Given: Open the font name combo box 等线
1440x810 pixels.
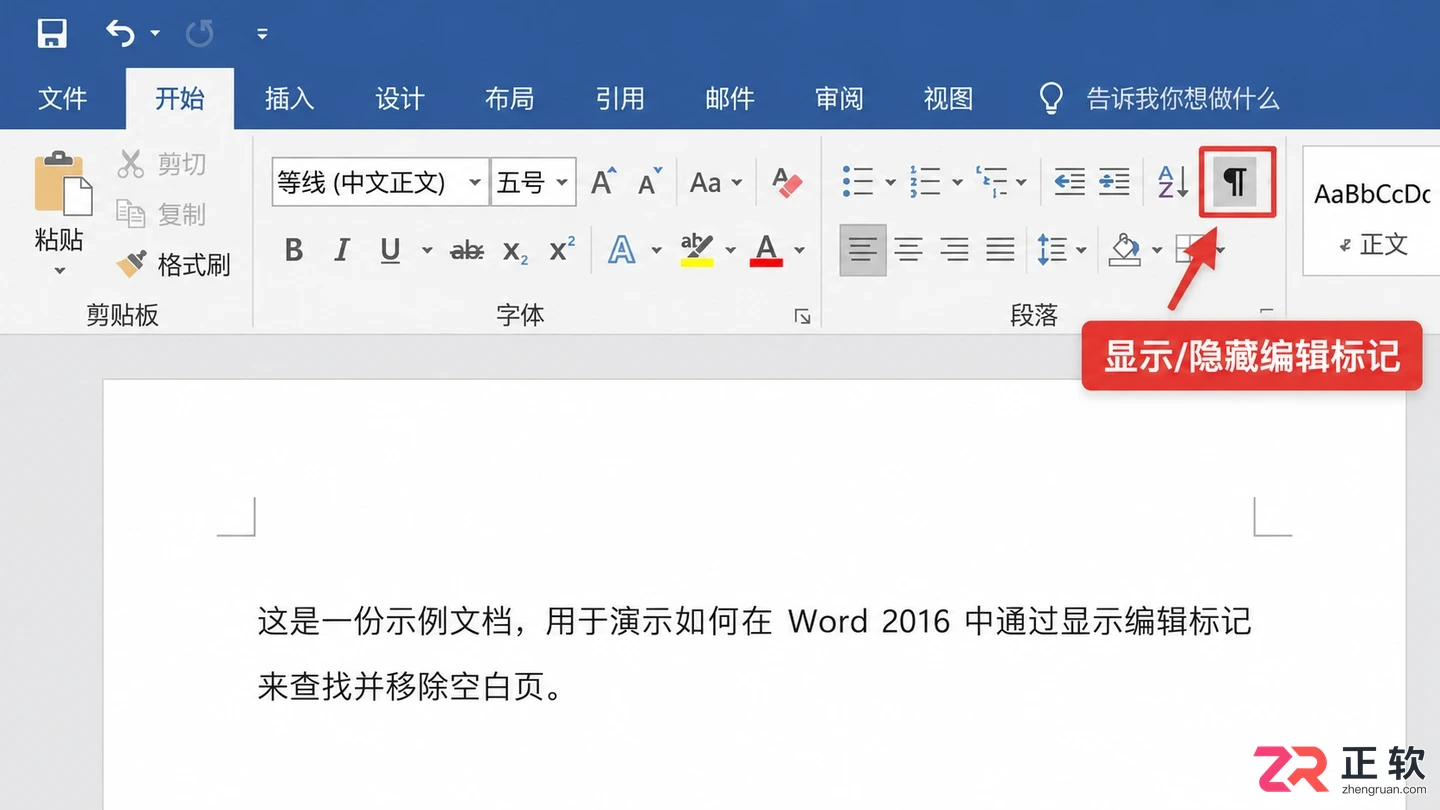Looking at the screenshot, I should [380, 182].
